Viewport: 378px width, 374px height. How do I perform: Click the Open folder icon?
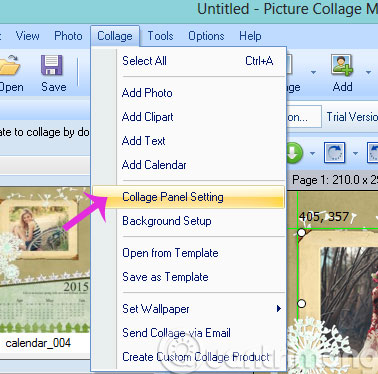9,65
